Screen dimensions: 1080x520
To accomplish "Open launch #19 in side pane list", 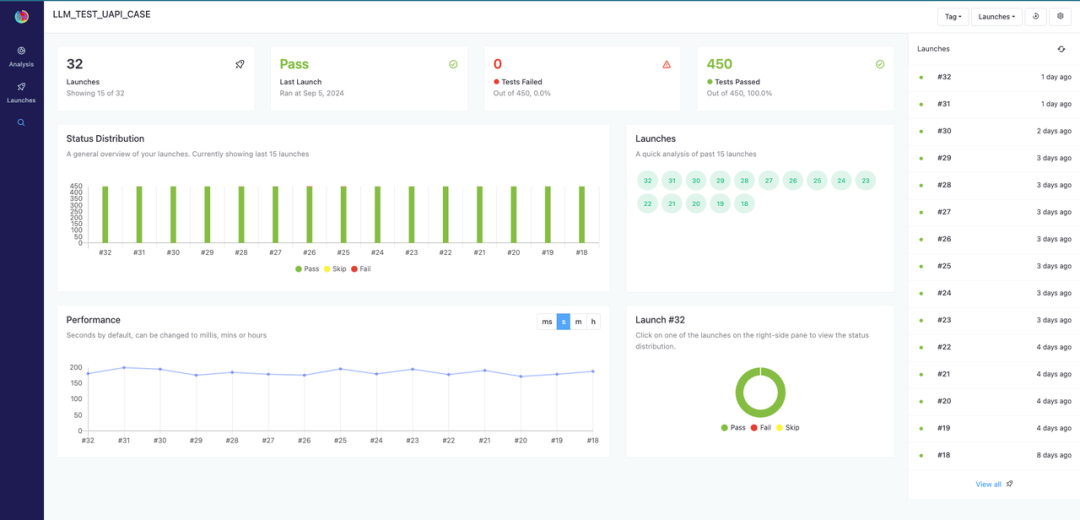I will pos(994,428).
